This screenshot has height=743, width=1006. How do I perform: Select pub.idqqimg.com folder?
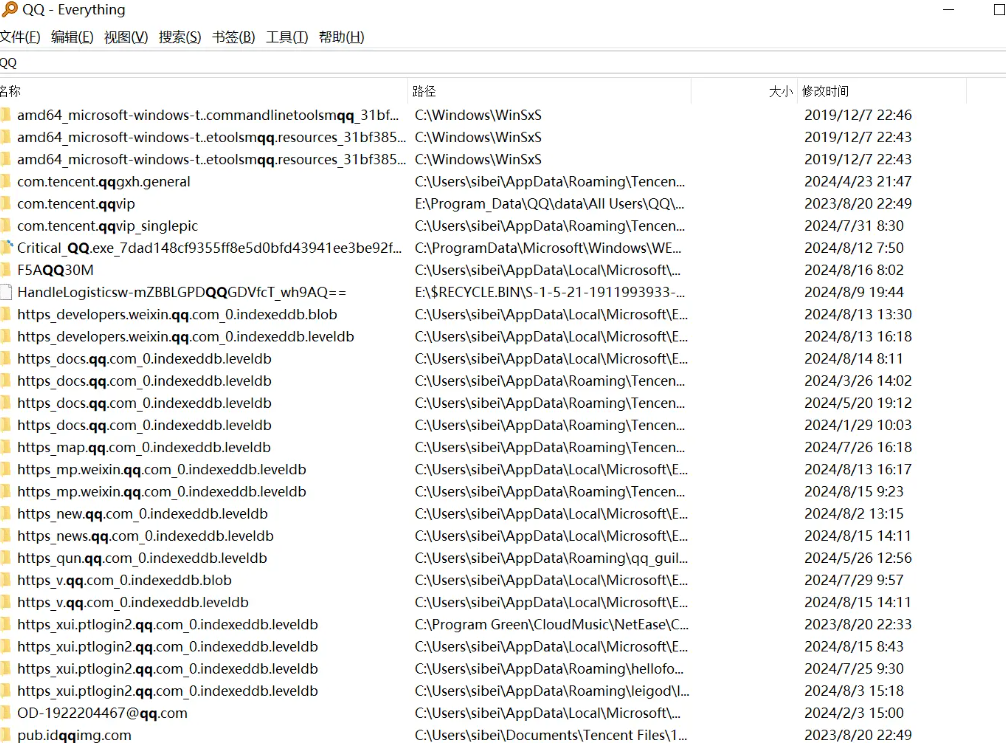point(74,735)
